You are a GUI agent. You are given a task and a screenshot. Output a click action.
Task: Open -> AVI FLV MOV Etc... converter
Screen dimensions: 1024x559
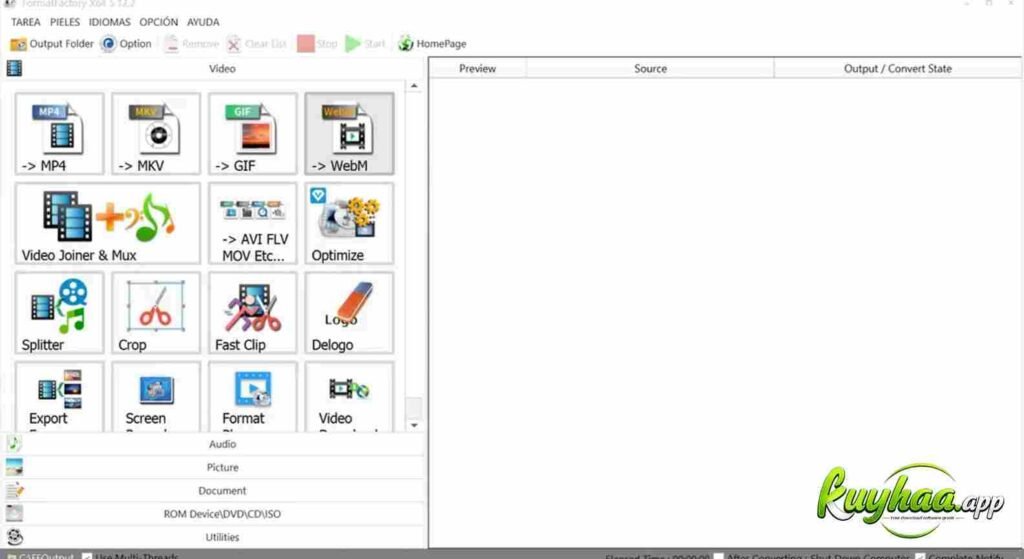click(253, 223)
